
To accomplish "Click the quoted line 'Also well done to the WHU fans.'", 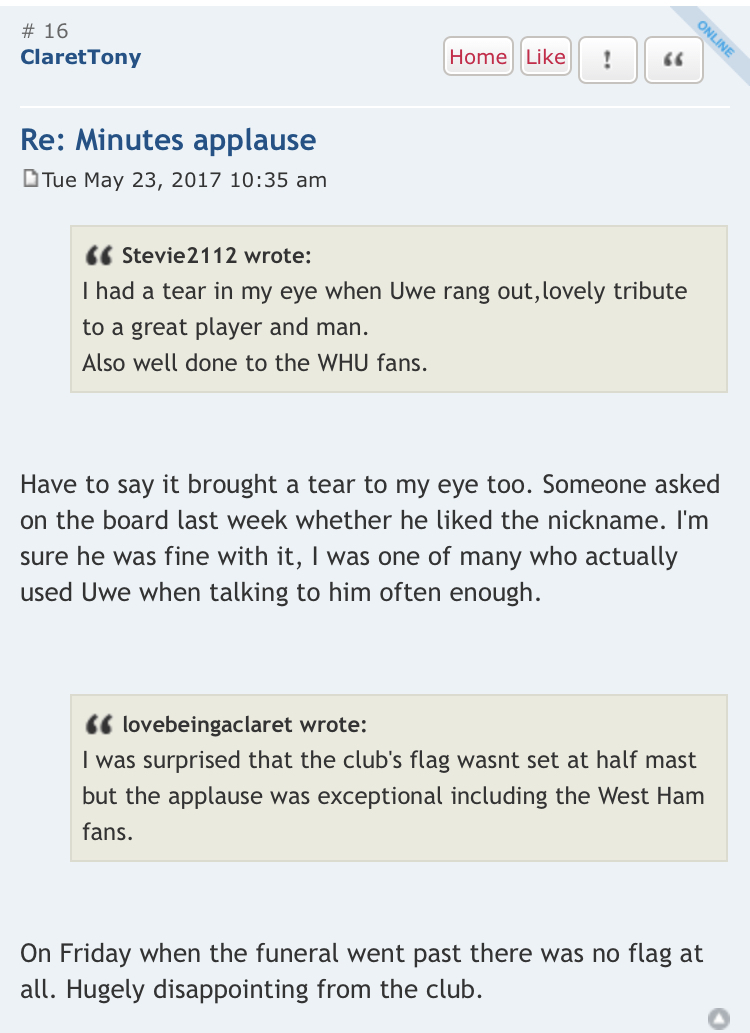I will (x=254, y=363).
